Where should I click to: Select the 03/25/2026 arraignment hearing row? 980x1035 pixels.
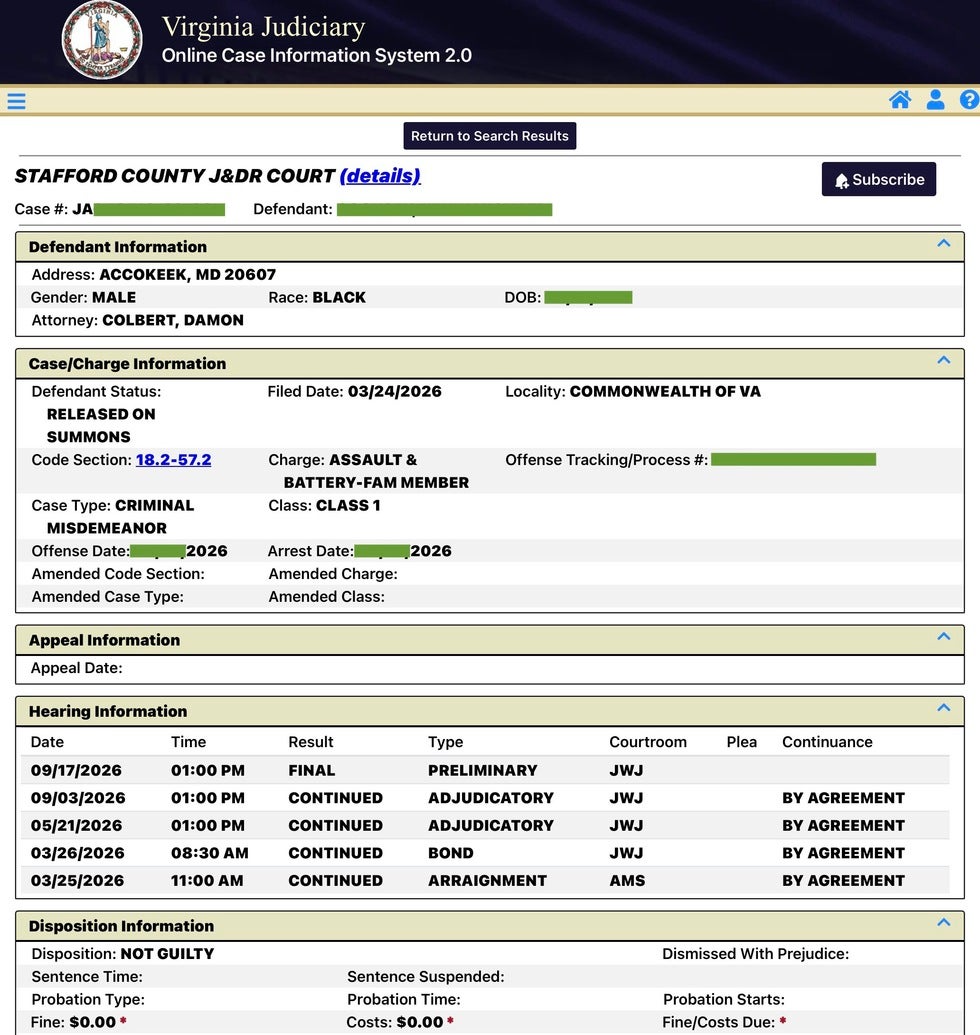pos(485,881)
